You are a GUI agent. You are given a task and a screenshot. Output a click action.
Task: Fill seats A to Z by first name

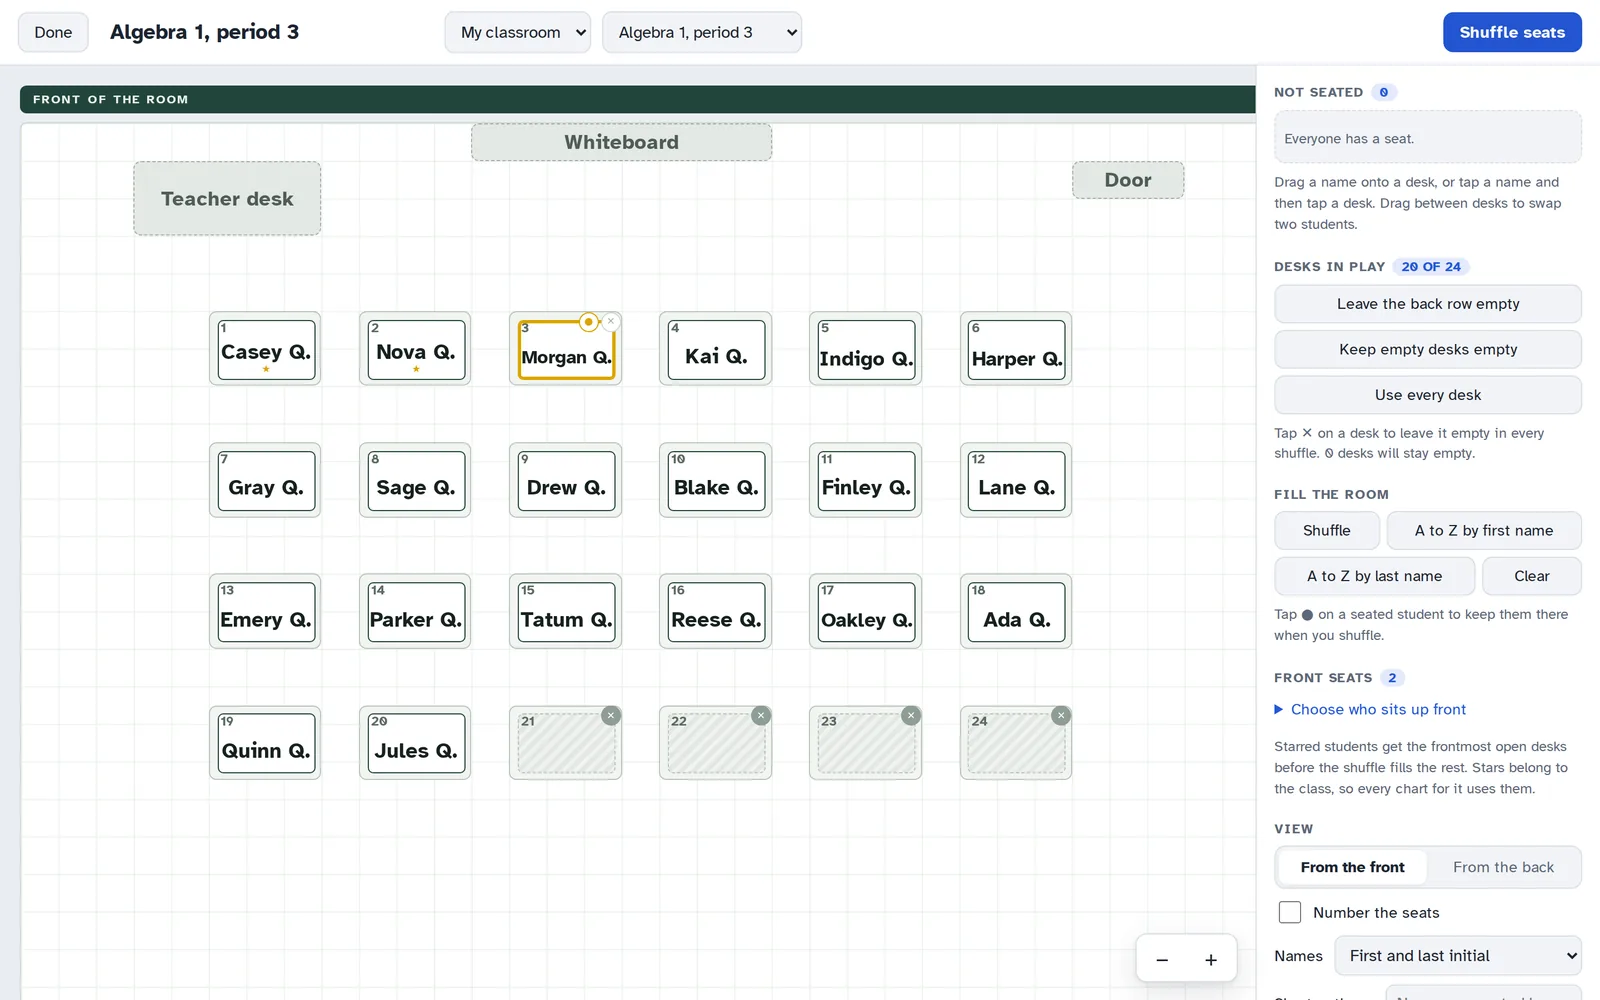[x=1484, y=531]
